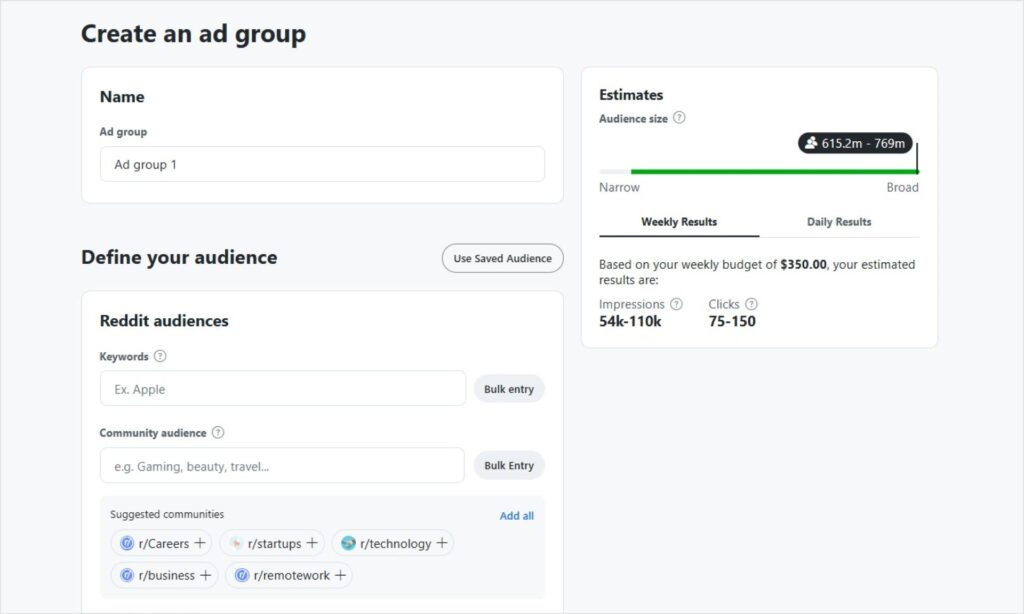Click the plus icon on r/business
The height and width of the screenshot is (614, 1024).
coord(206,575)
